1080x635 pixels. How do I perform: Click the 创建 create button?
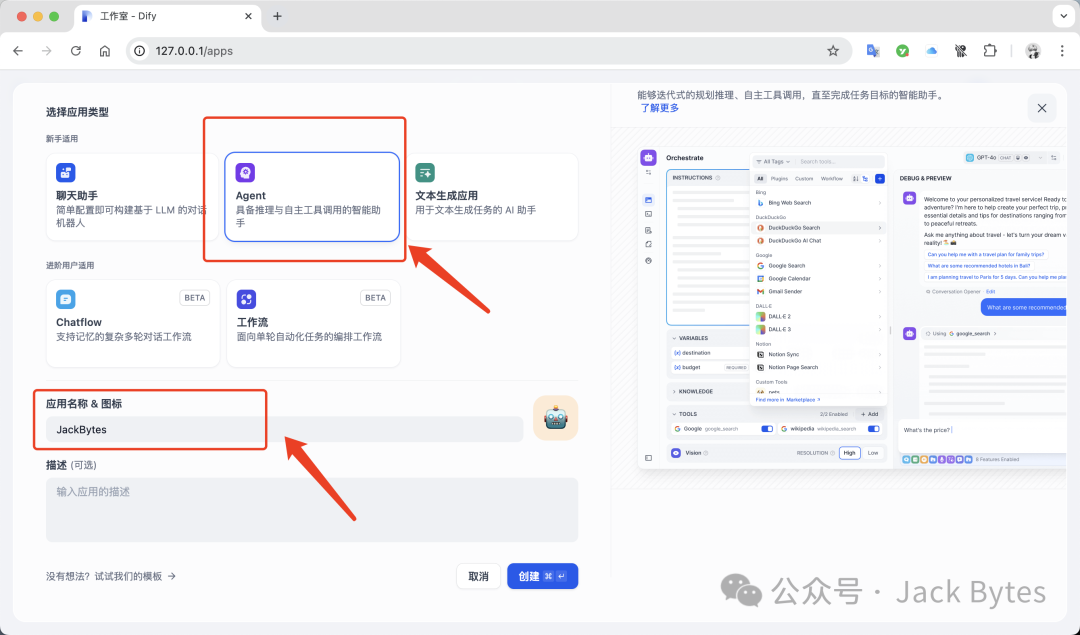542,576
